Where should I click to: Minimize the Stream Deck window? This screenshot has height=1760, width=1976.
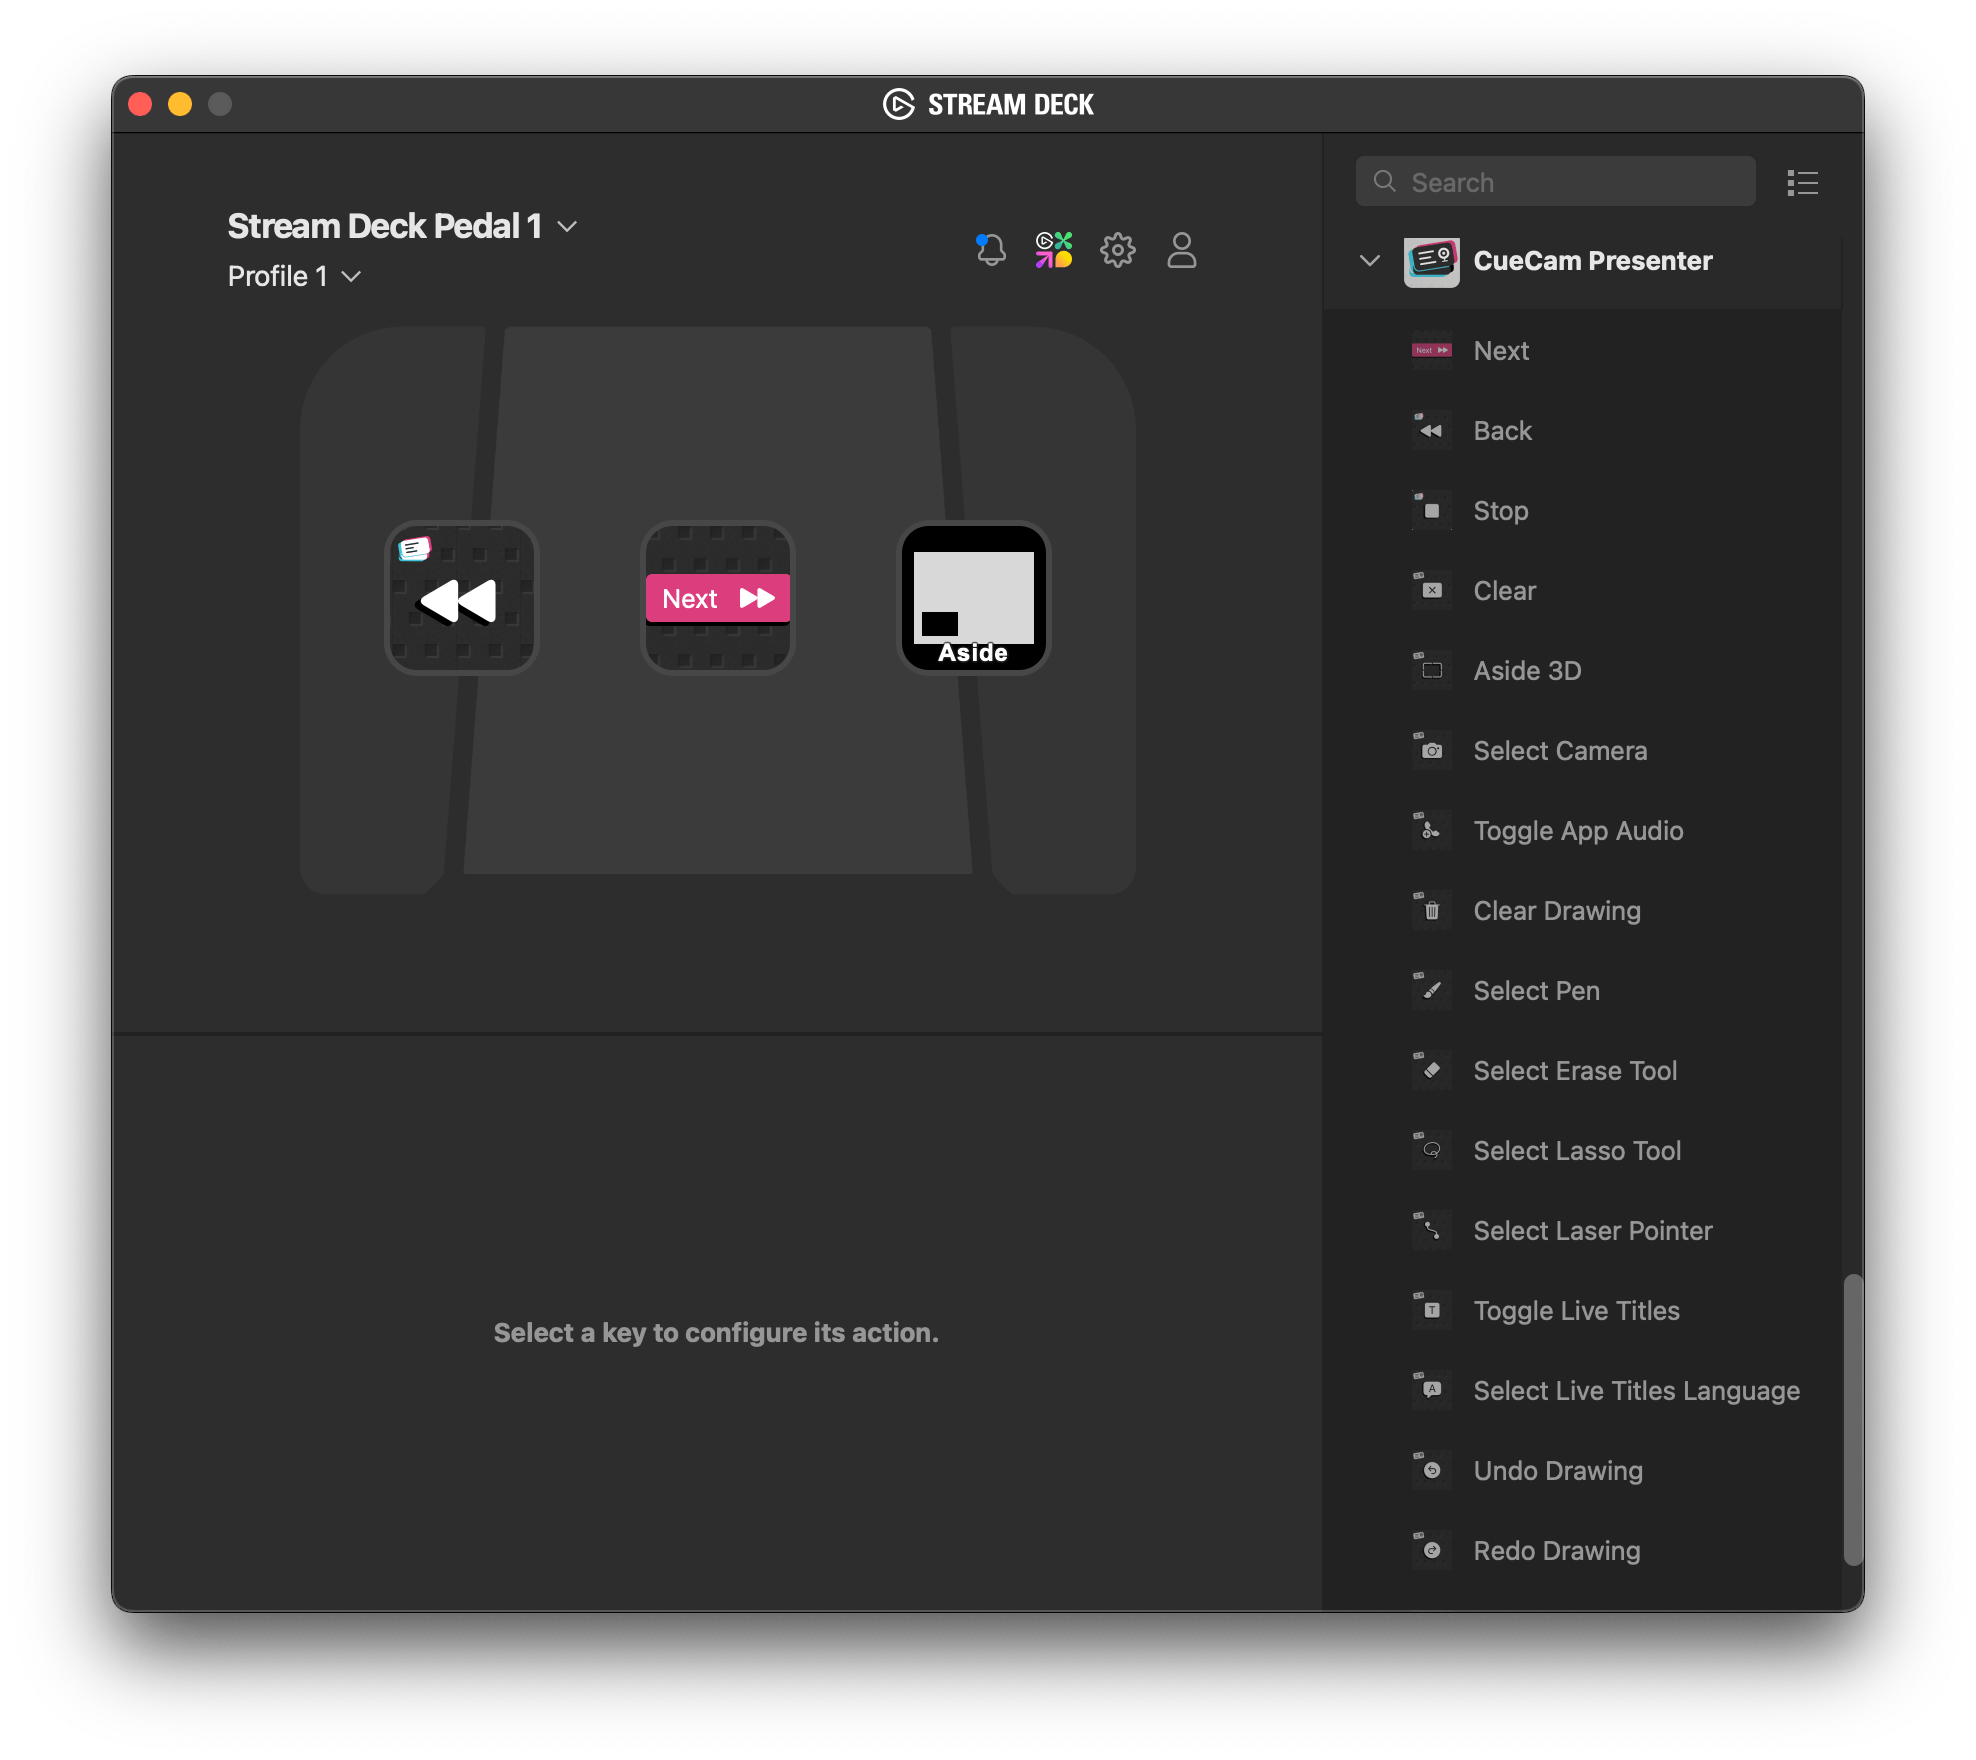point(180,104)
